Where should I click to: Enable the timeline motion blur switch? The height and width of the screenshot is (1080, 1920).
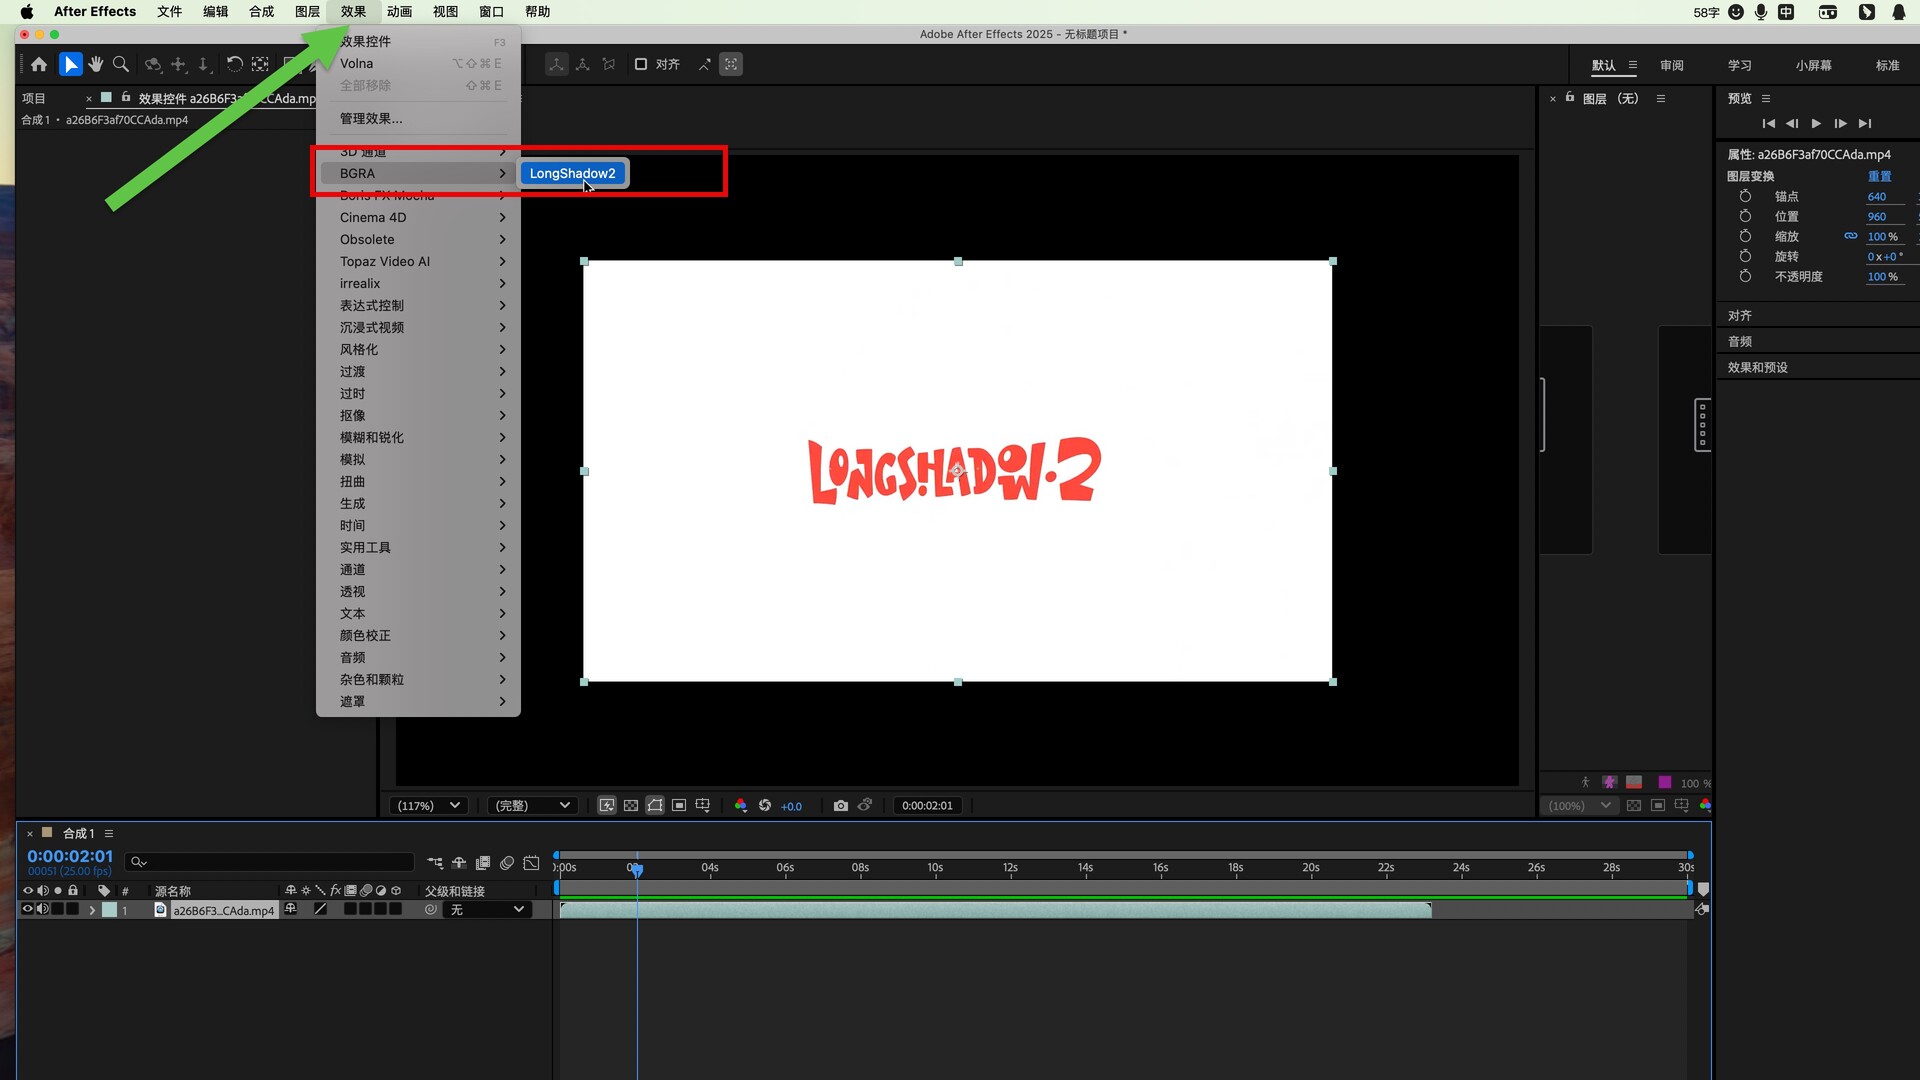[x=507, y=862]
